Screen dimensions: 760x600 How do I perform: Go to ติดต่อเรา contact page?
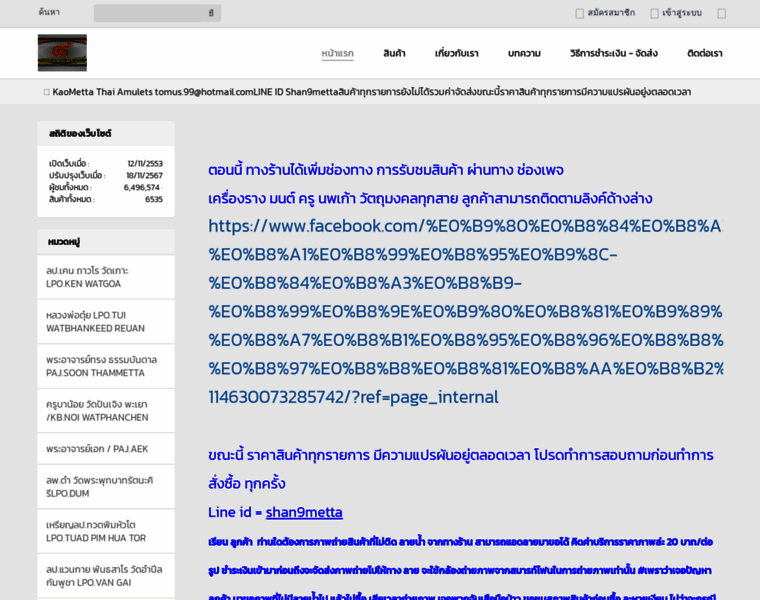coord(704,54)
